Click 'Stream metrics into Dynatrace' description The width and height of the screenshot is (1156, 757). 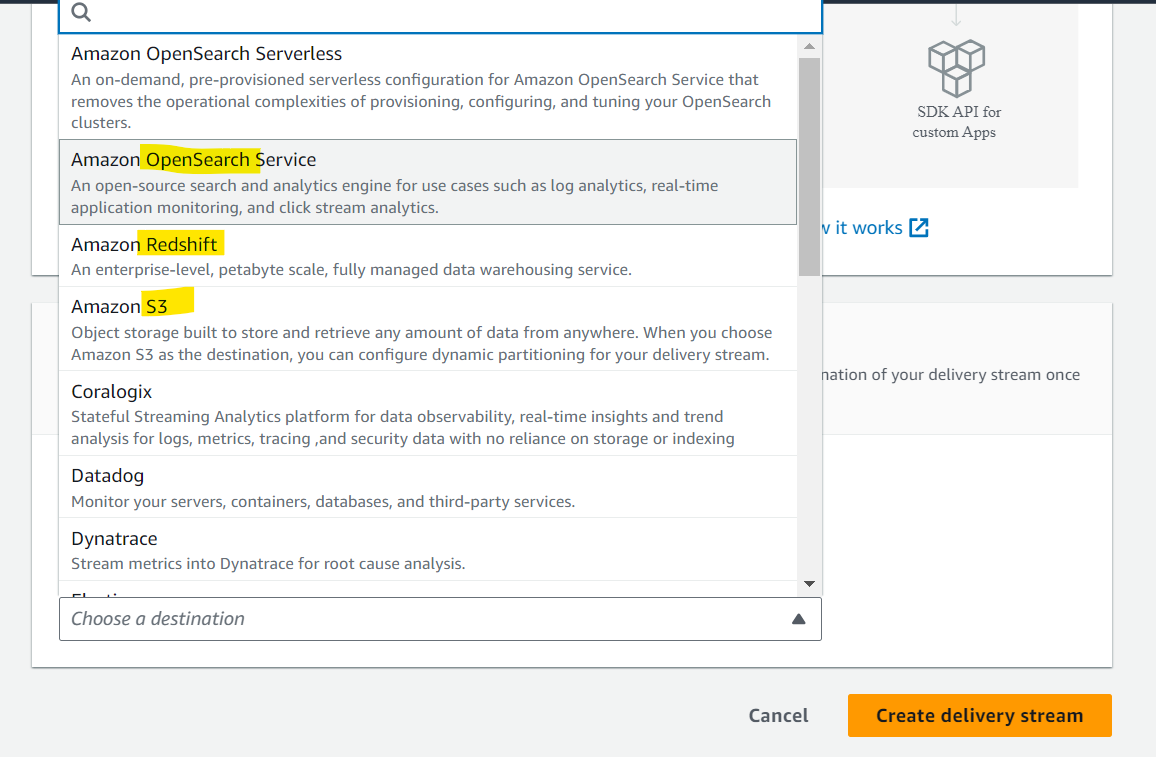[x=268, y=564]
